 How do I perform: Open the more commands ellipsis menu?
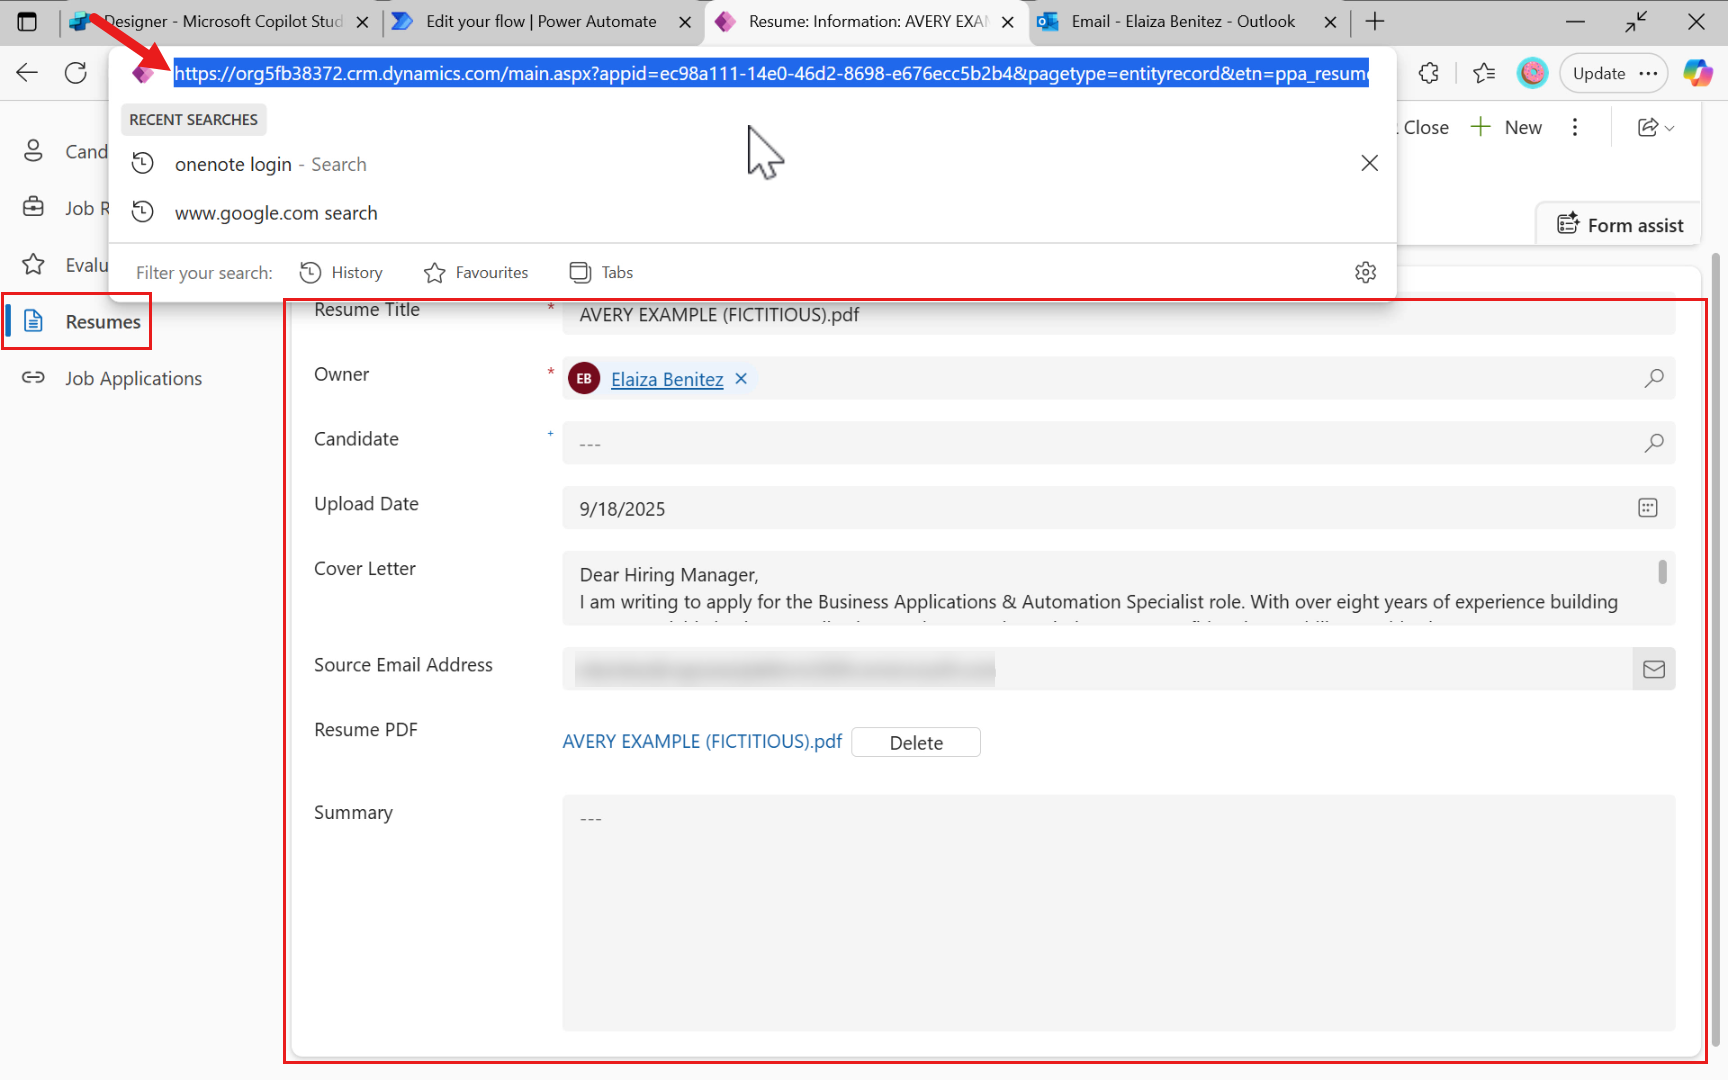pyautogui.click(x=1575, y=127)
